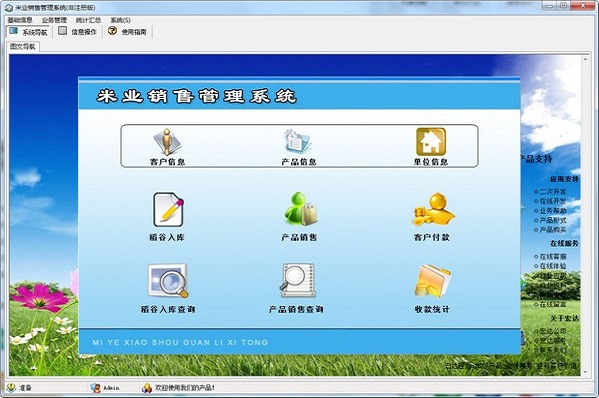Click the 应用支持 heading
599x398 pixels.
[565, 179]
